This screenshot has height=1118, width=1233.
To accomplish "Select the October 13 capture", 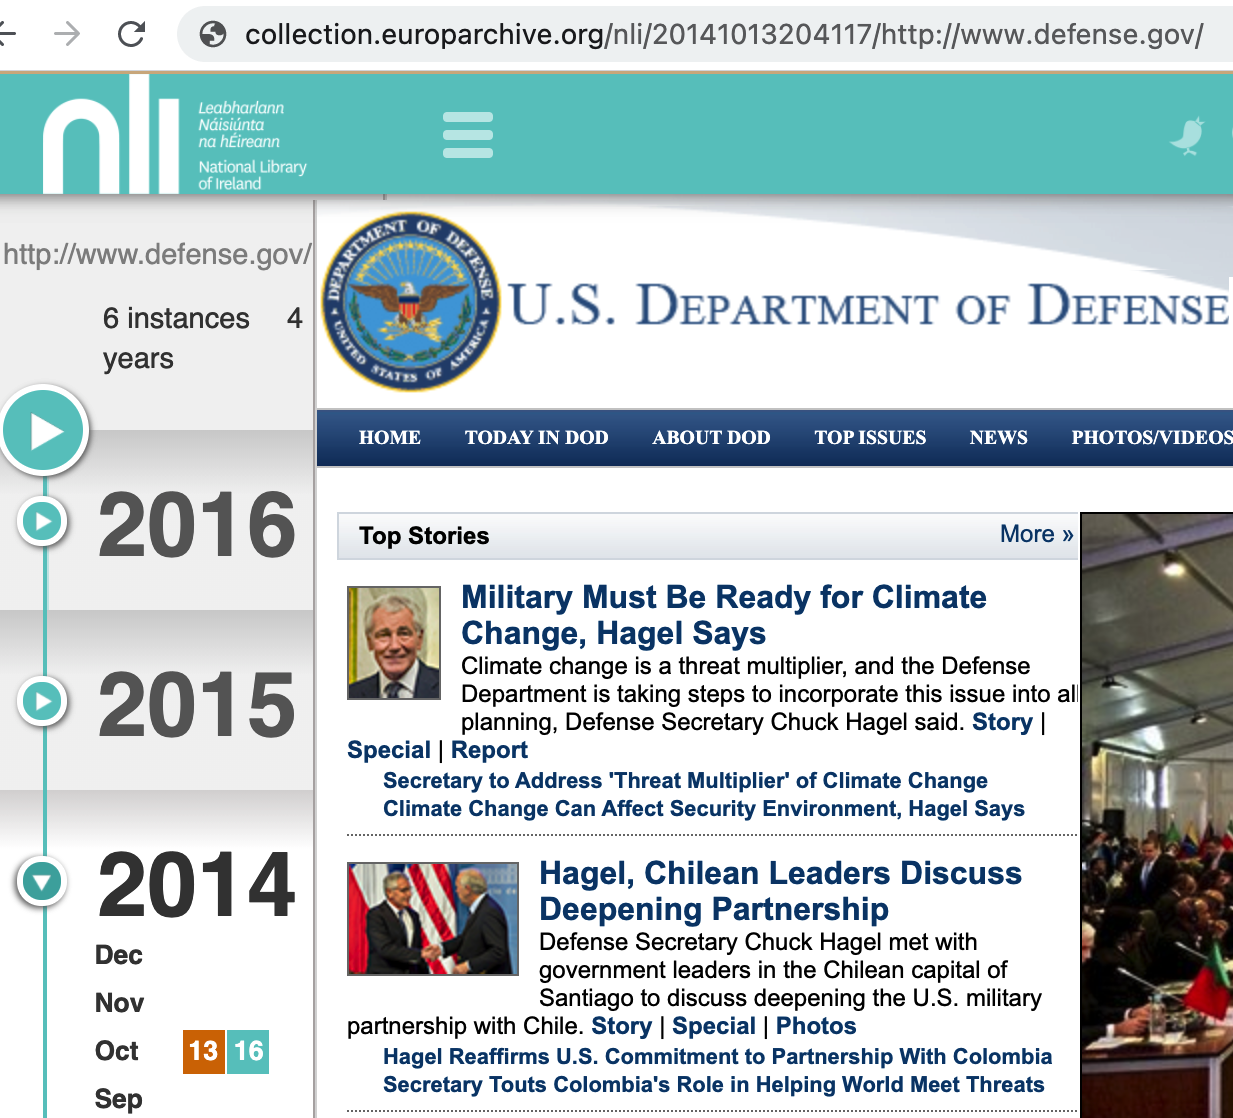I will pyautogui.click(x=203, y=1051).
